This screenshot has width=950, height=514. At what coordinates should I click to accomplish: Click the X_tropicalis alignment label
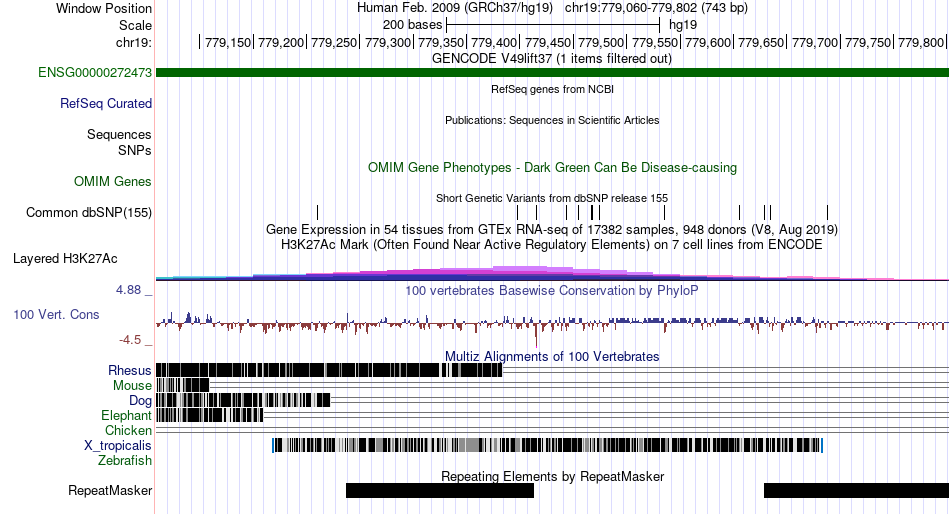click(x=118, y=446)
